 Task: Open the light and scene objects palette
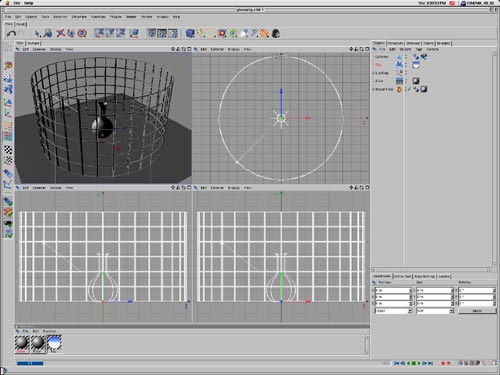point(244,33)
